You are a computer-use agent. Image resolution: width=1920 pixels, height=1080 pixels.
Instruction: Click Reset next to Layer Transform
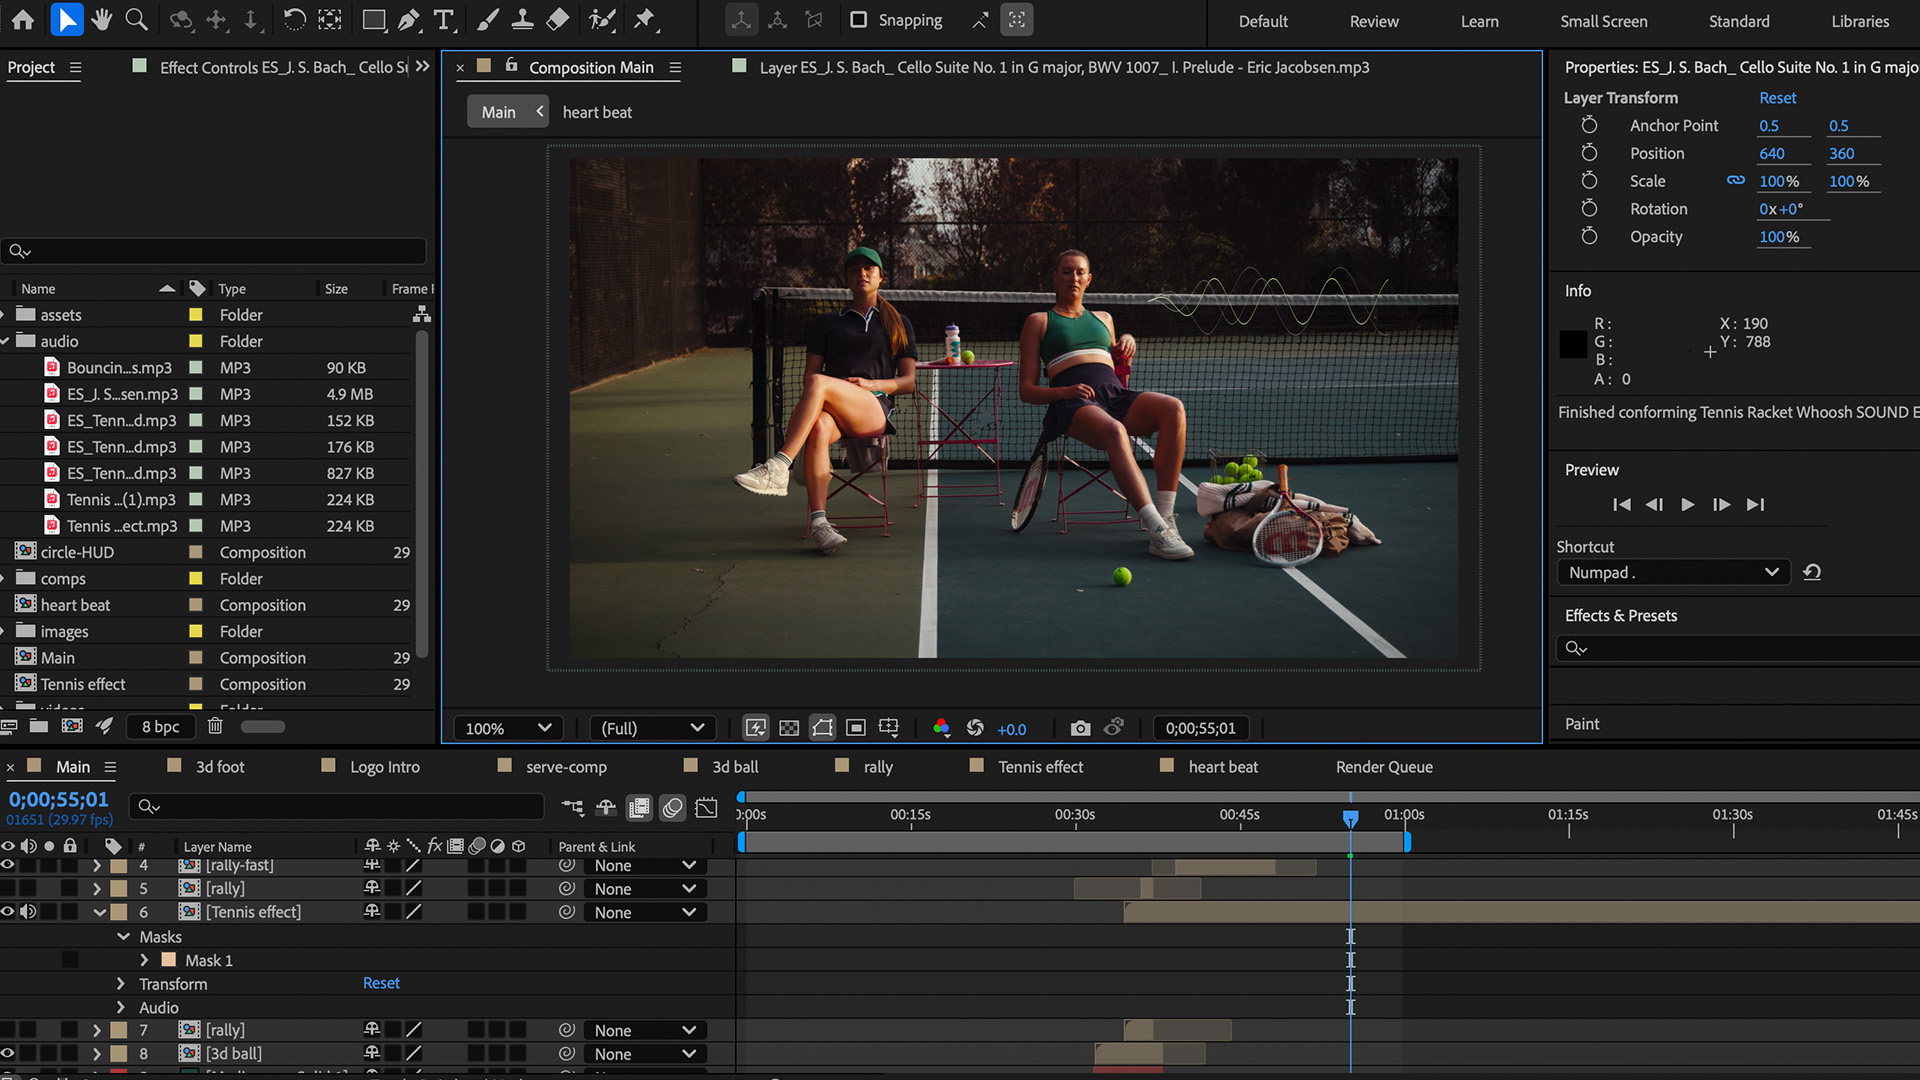pos(1777,98)
